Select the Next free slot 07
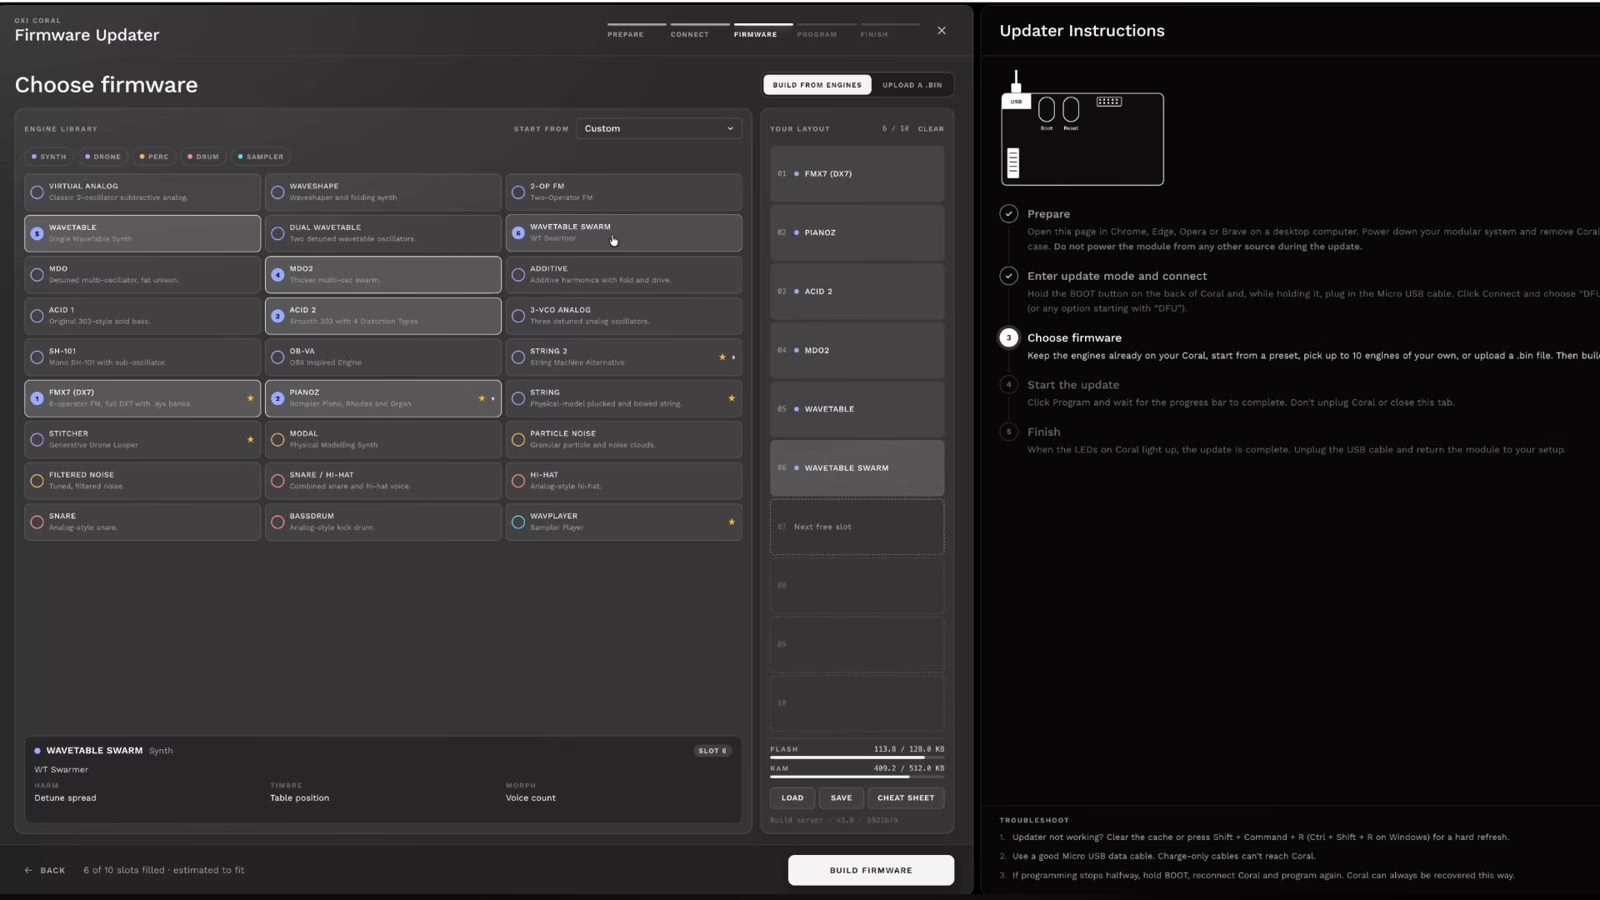Image resolution: width=1600 pixels, height=900 pixels. [857, 527]
